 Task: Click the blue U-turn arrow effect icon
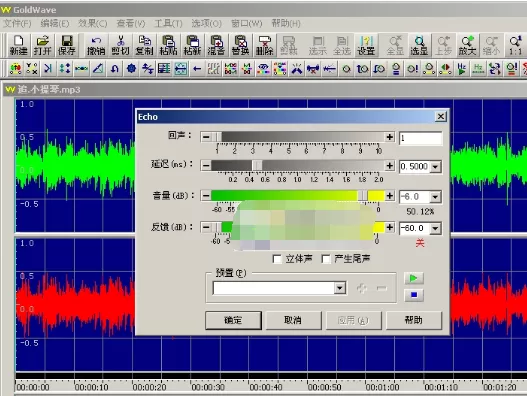115,69
